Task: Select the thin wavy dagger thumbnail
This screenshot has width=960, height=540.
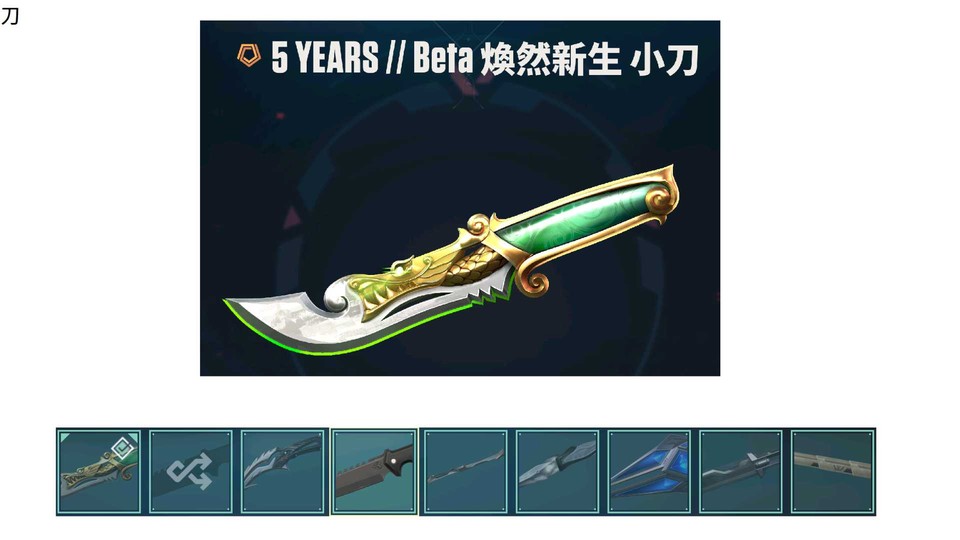Action: 465,471
